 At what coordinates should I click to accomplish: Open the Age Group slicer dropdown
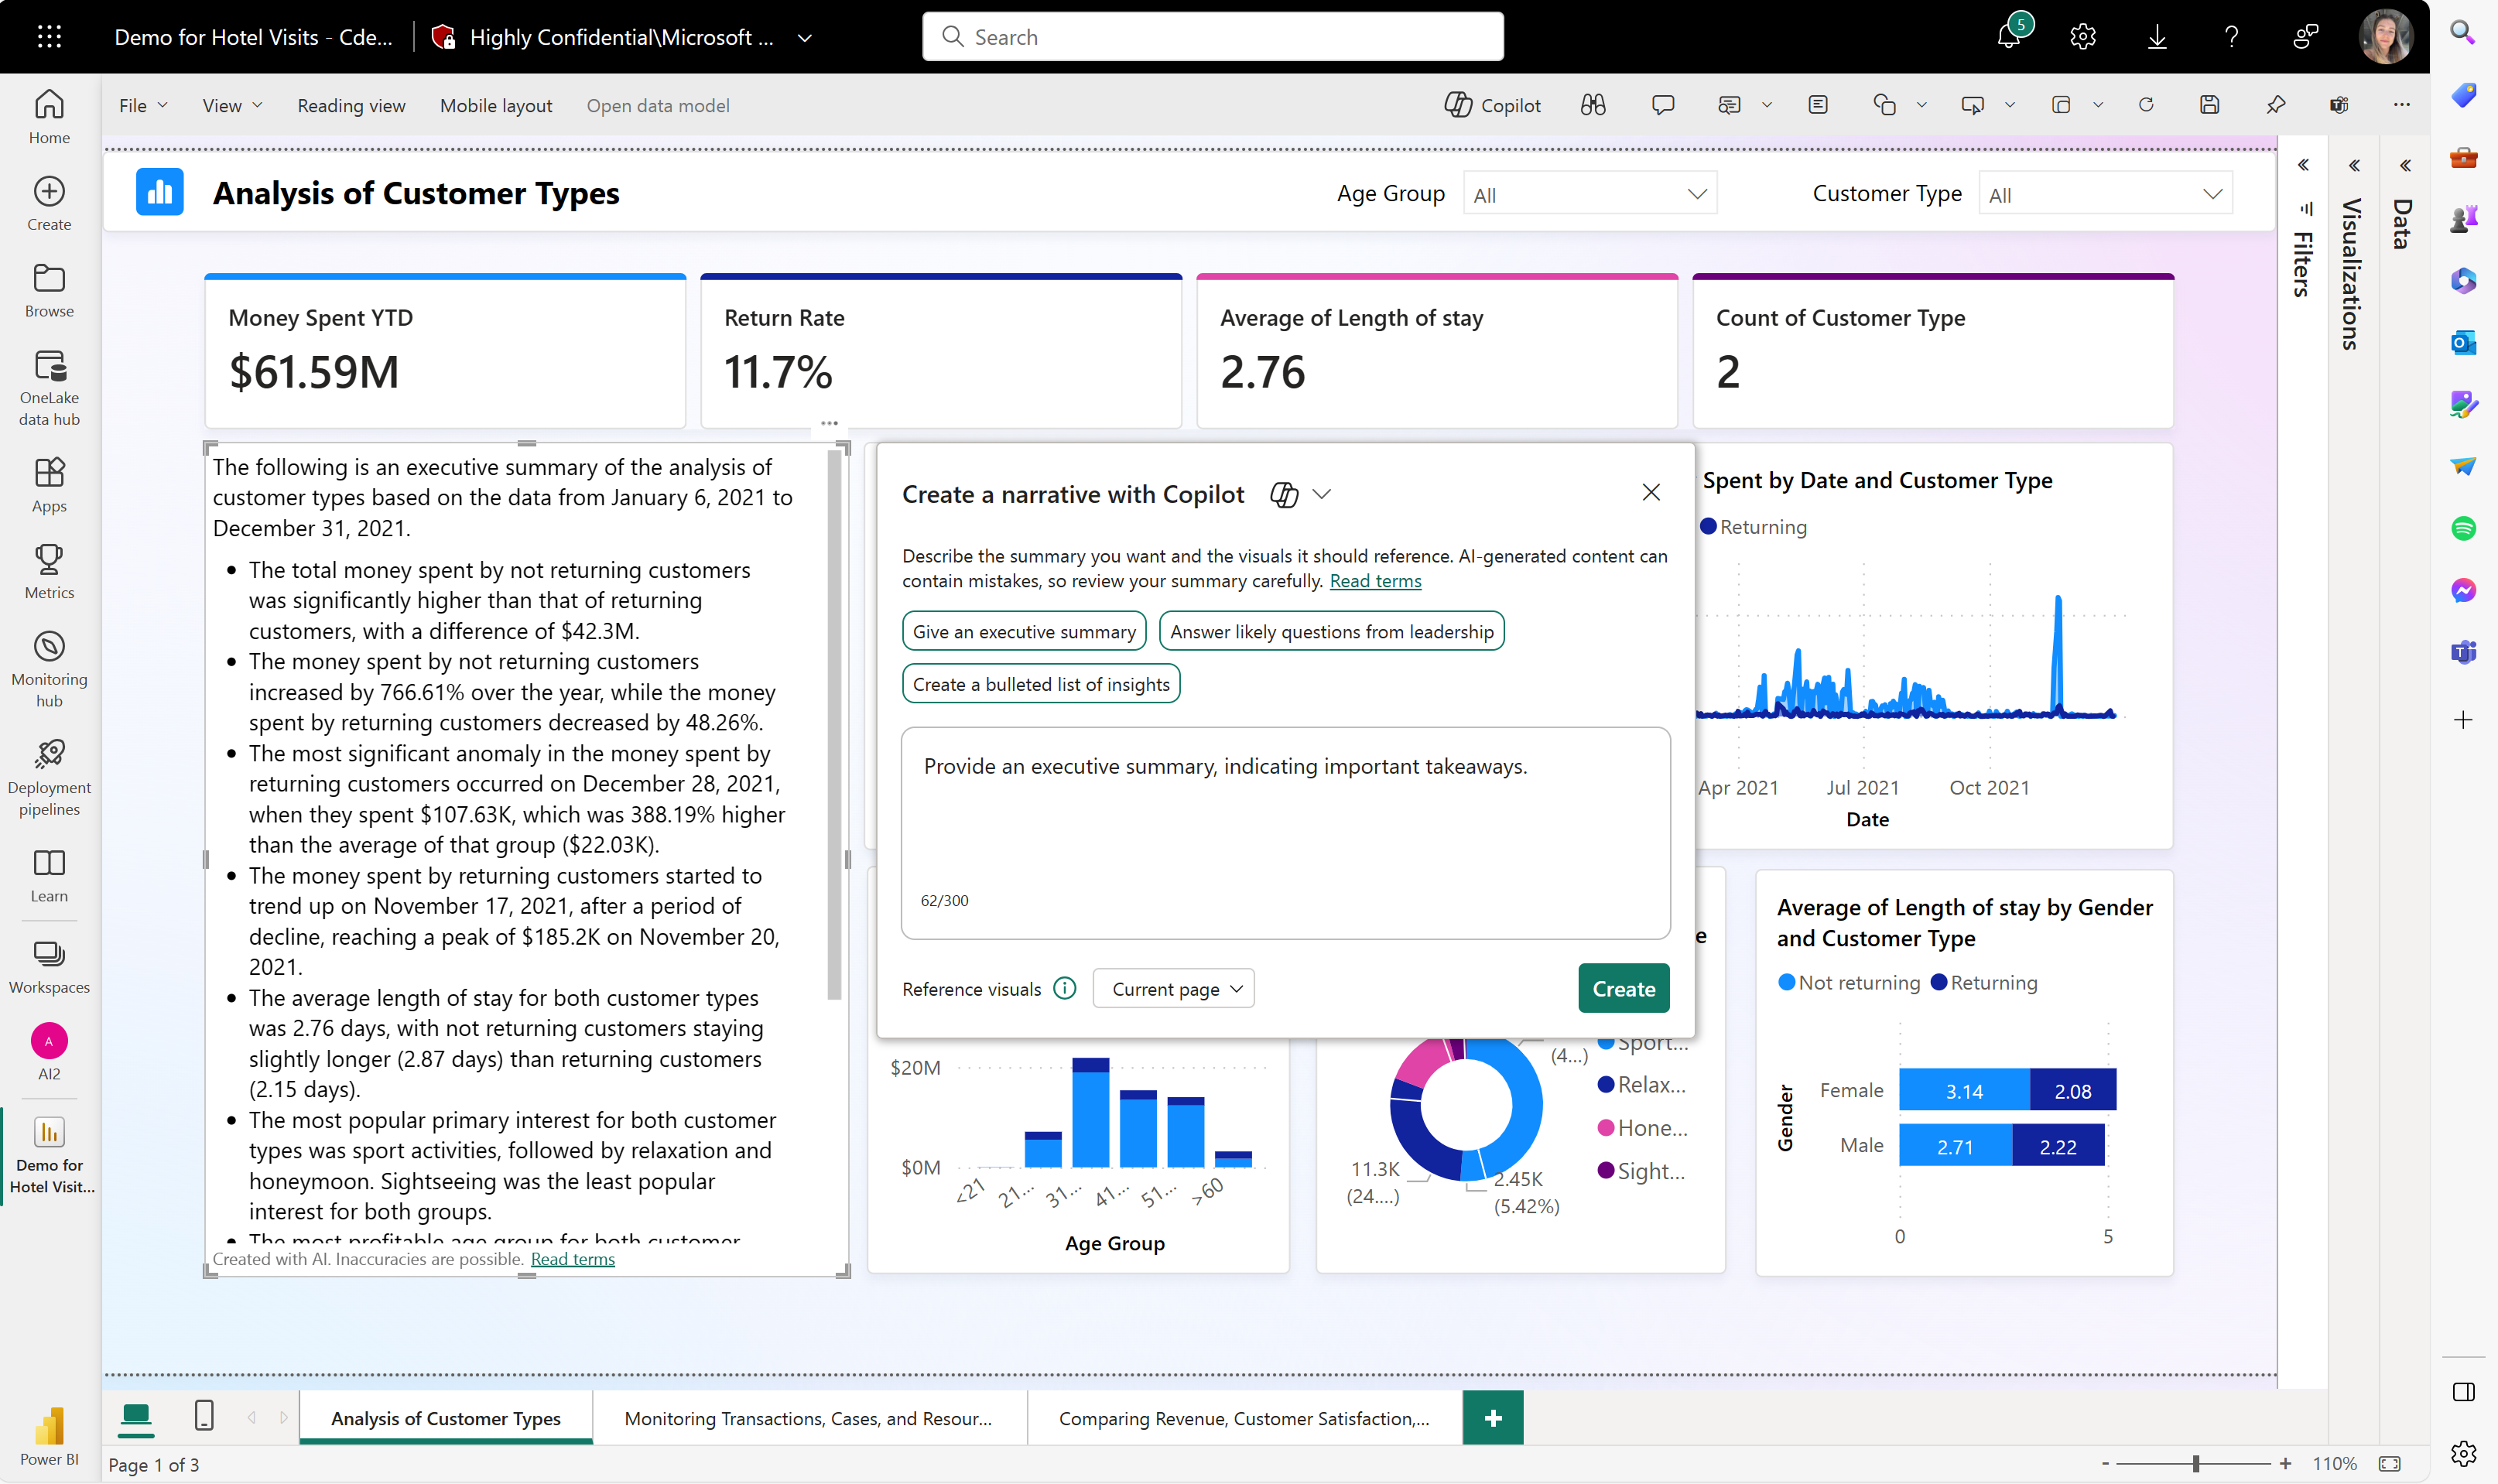tap(1589, 194)
